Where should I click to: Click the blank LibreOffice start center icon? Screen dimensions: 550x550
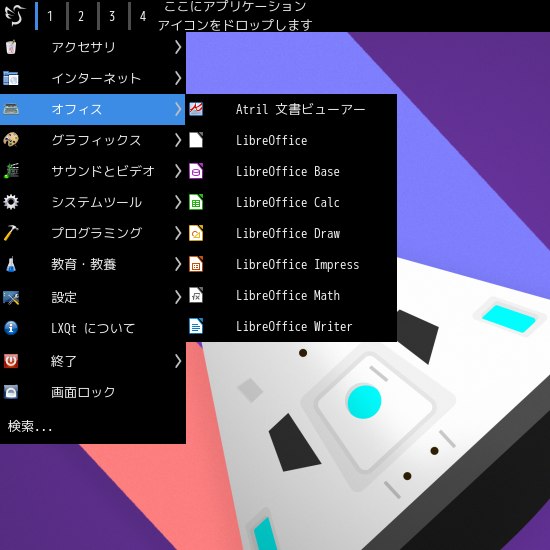(x=196, y=140)
